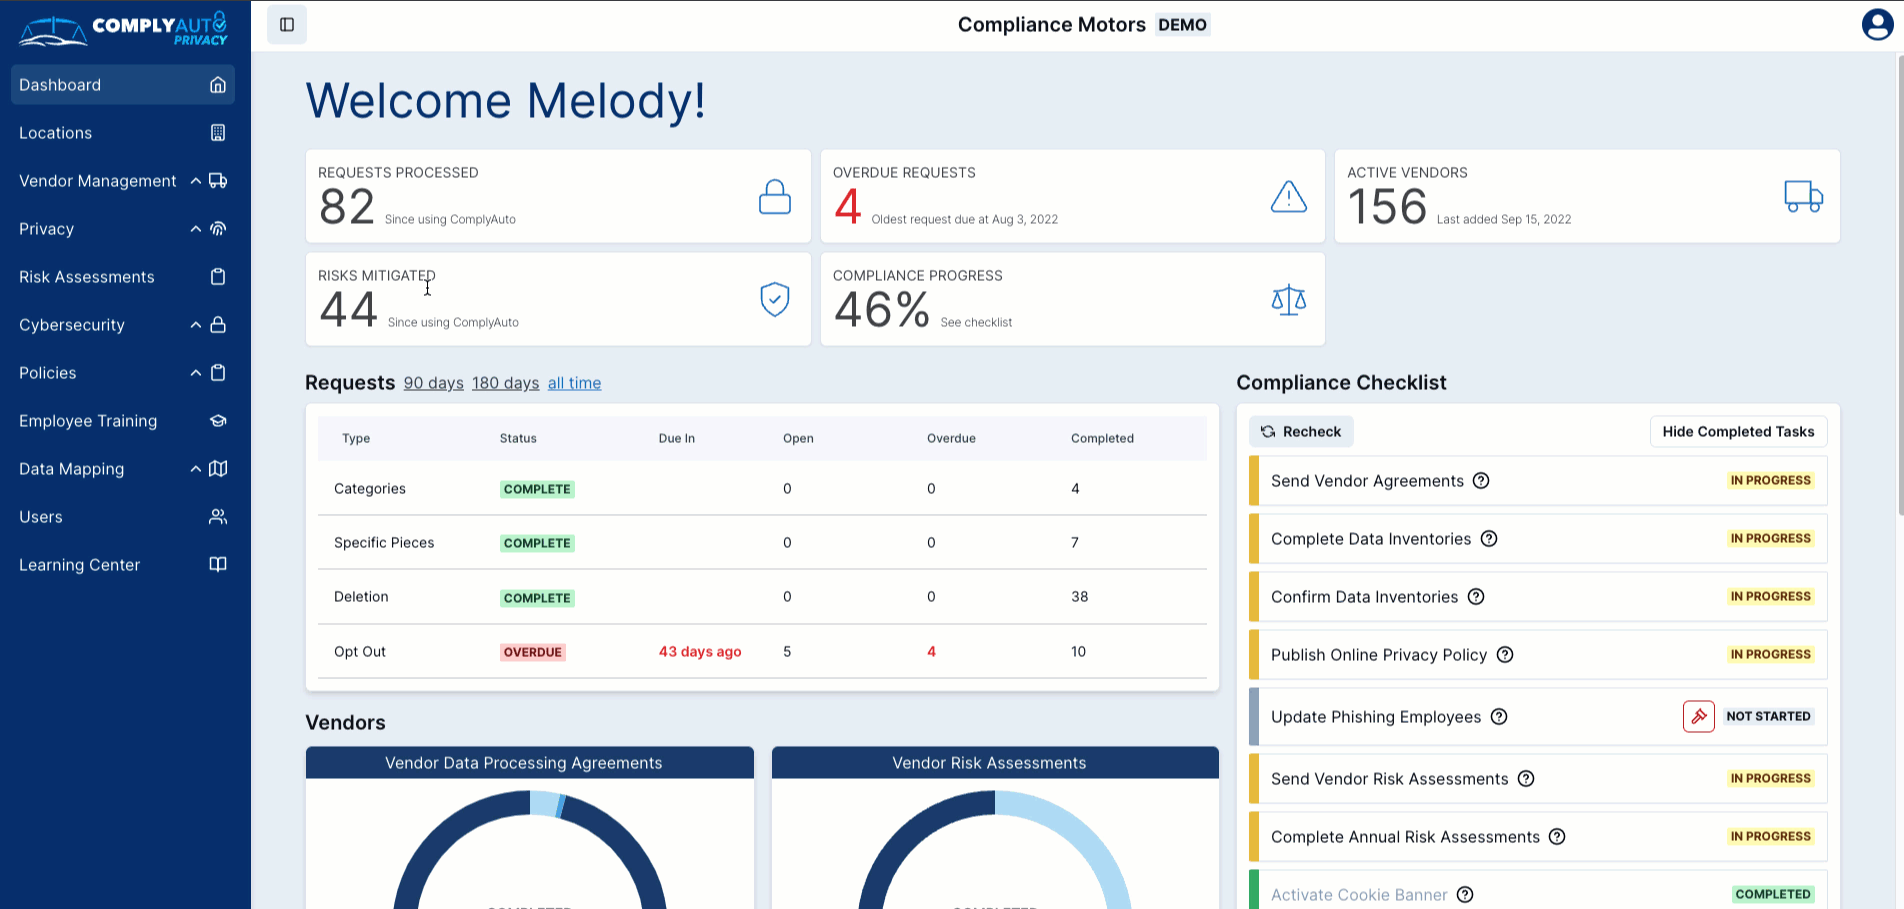Click help icon beside Complete Annual Risk Assessments
The image size is (1904, 909).
pos(1557,837)
